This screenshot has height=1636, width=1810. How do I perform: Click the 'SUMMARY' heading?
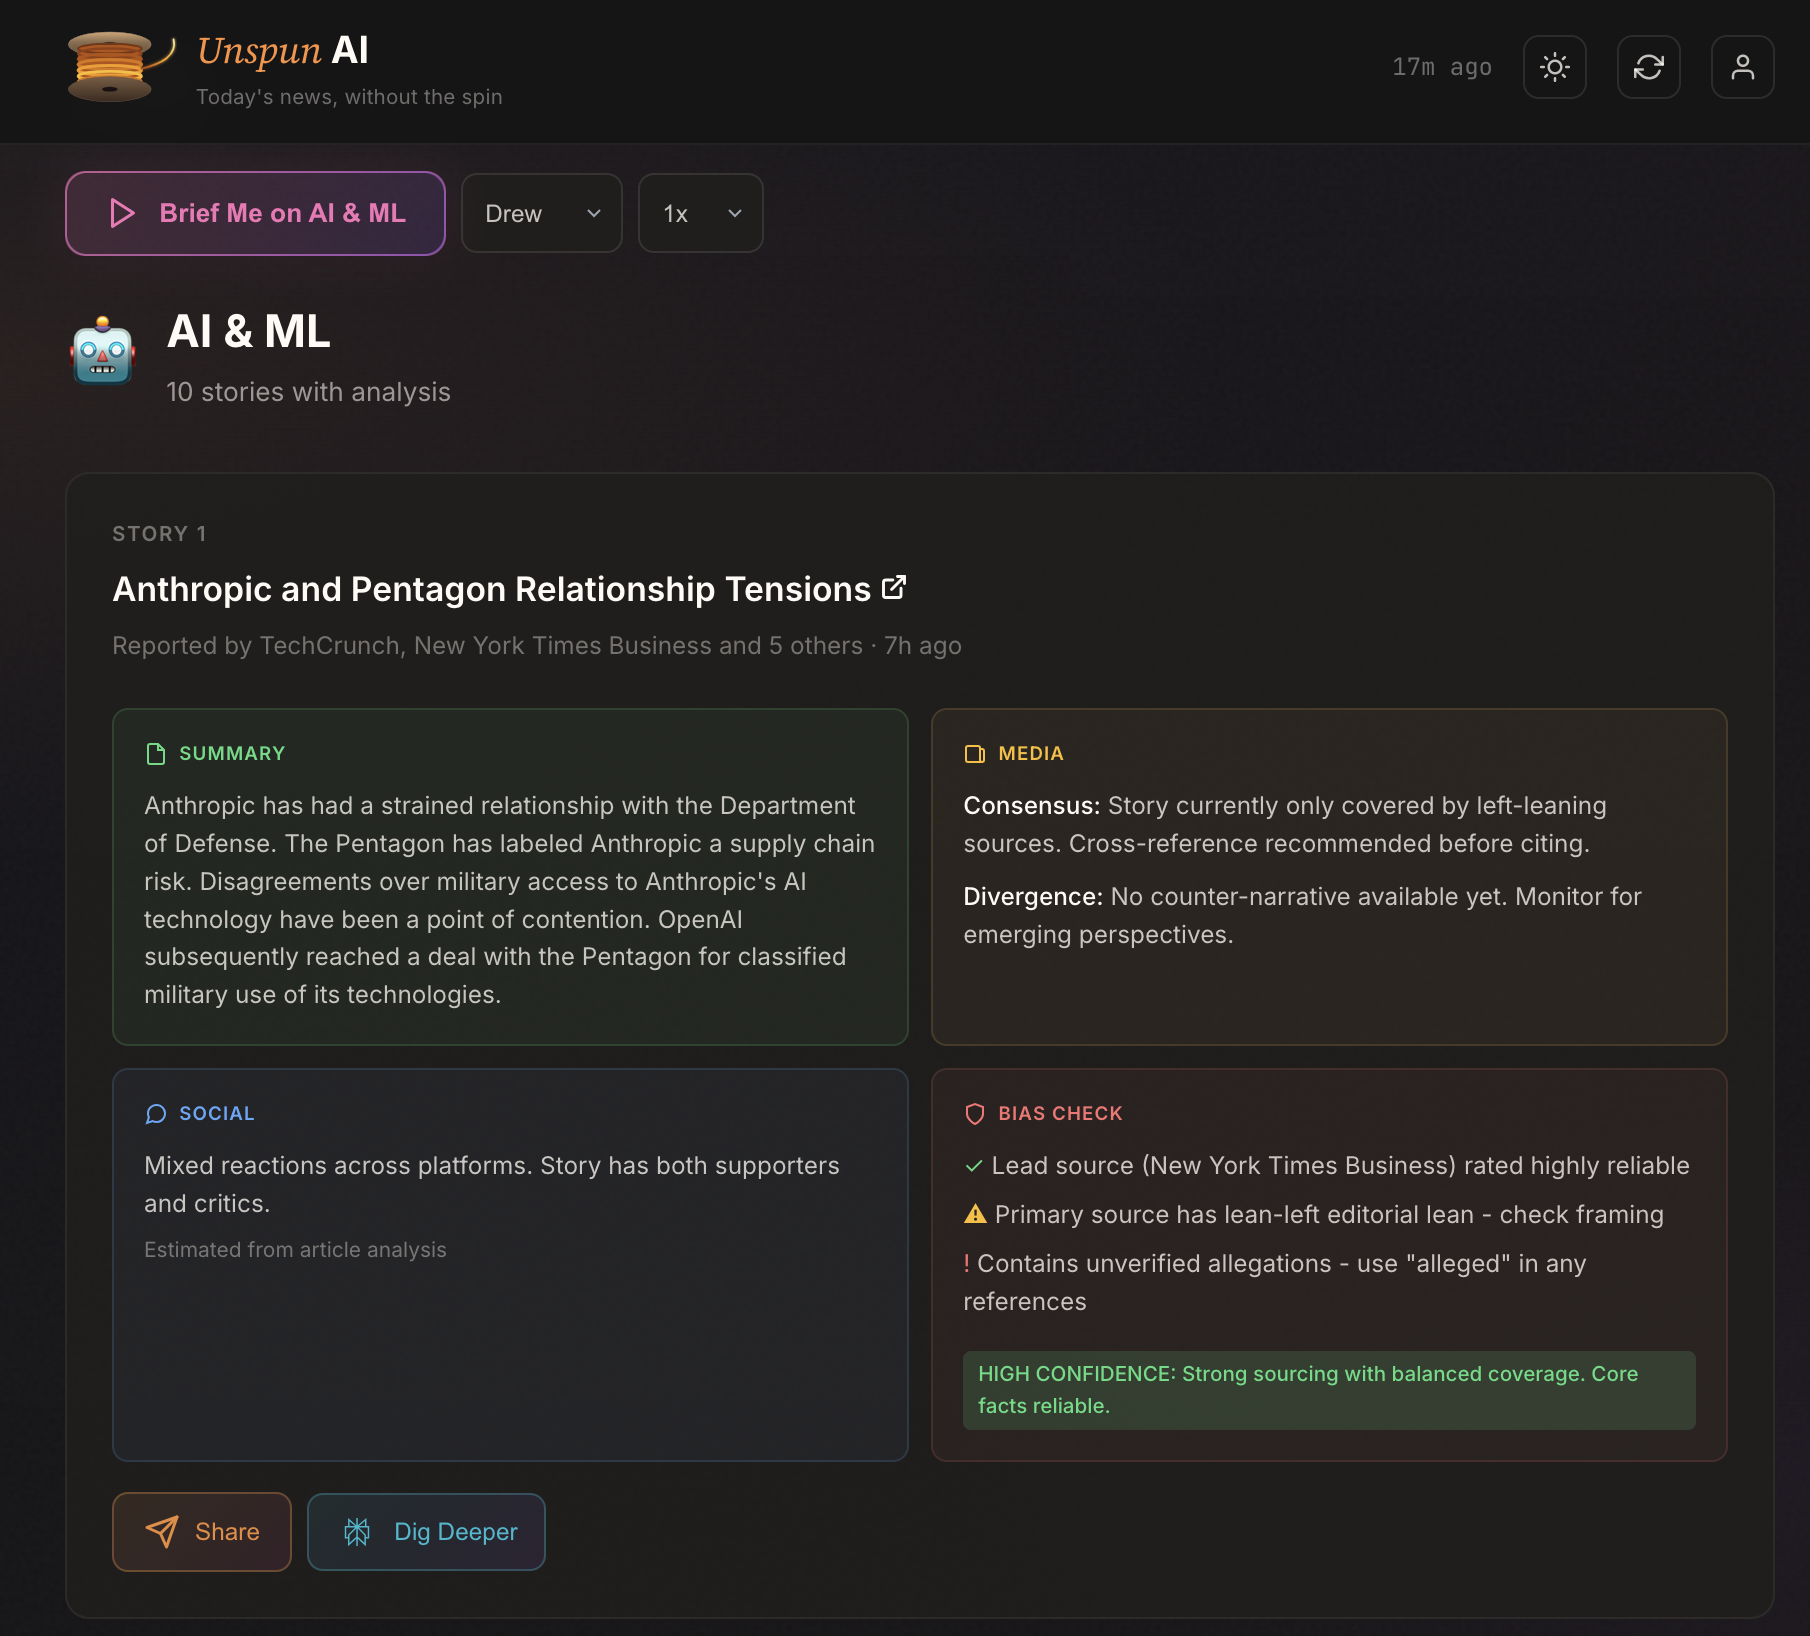232,754
